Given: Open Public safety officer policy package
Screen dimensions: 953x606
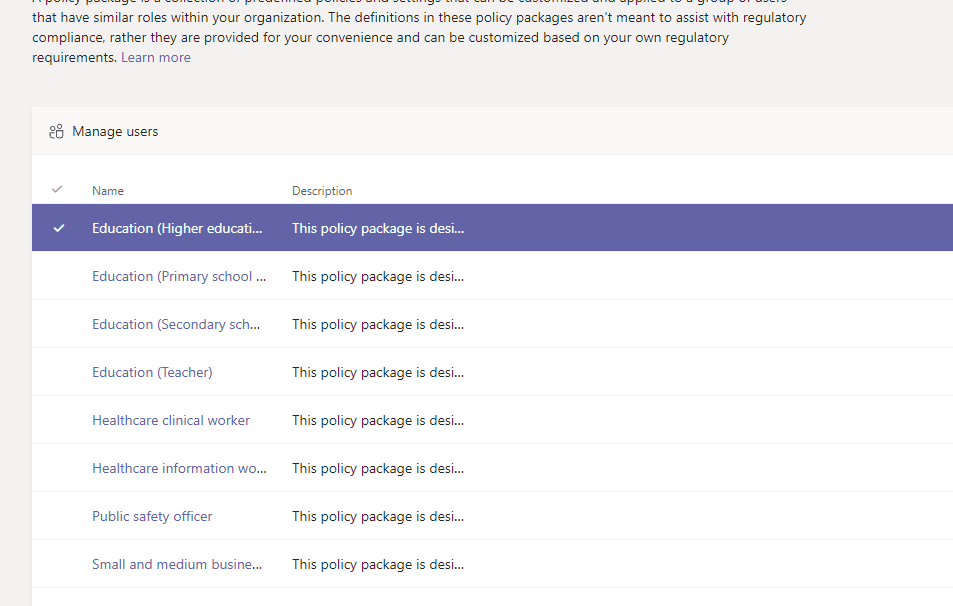Looking at the screenshot, I should coord(152,516).
